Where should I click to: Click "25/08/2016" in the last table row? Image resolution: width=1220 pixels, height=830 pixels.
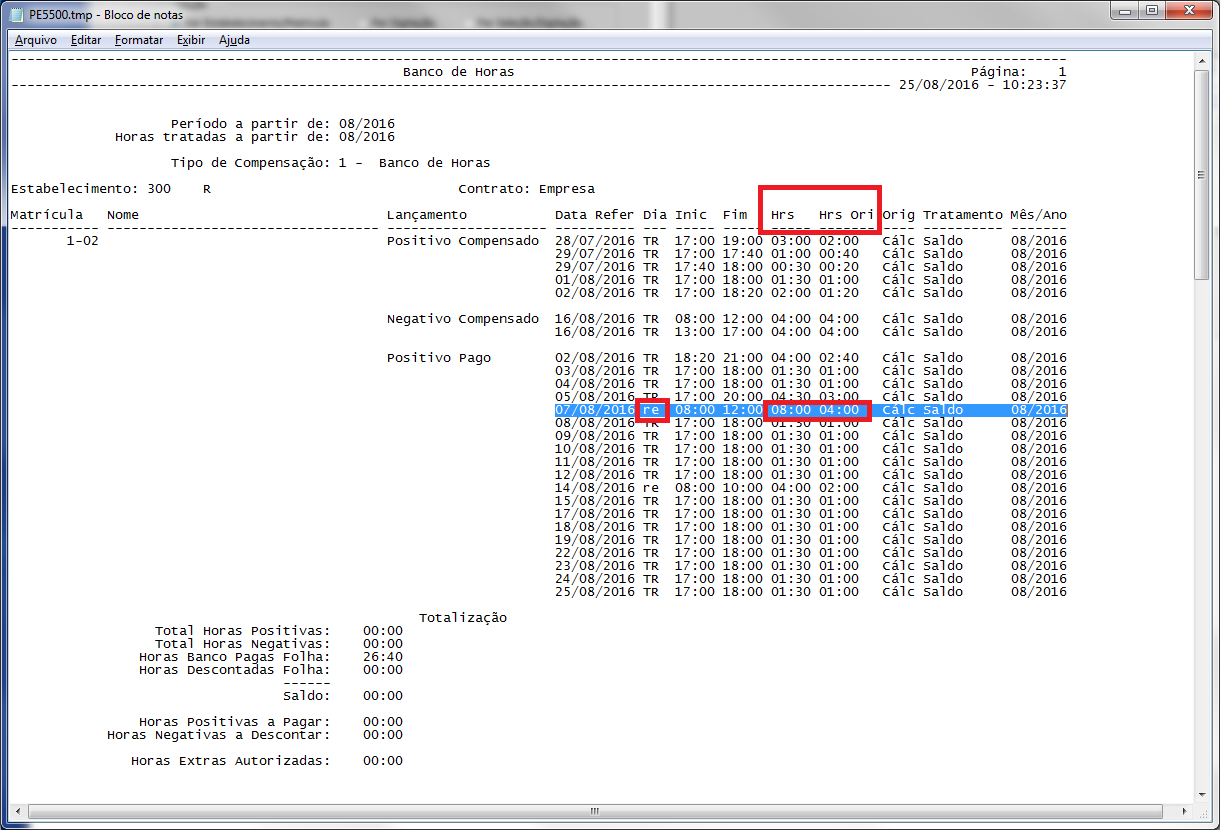click(595, 592)
